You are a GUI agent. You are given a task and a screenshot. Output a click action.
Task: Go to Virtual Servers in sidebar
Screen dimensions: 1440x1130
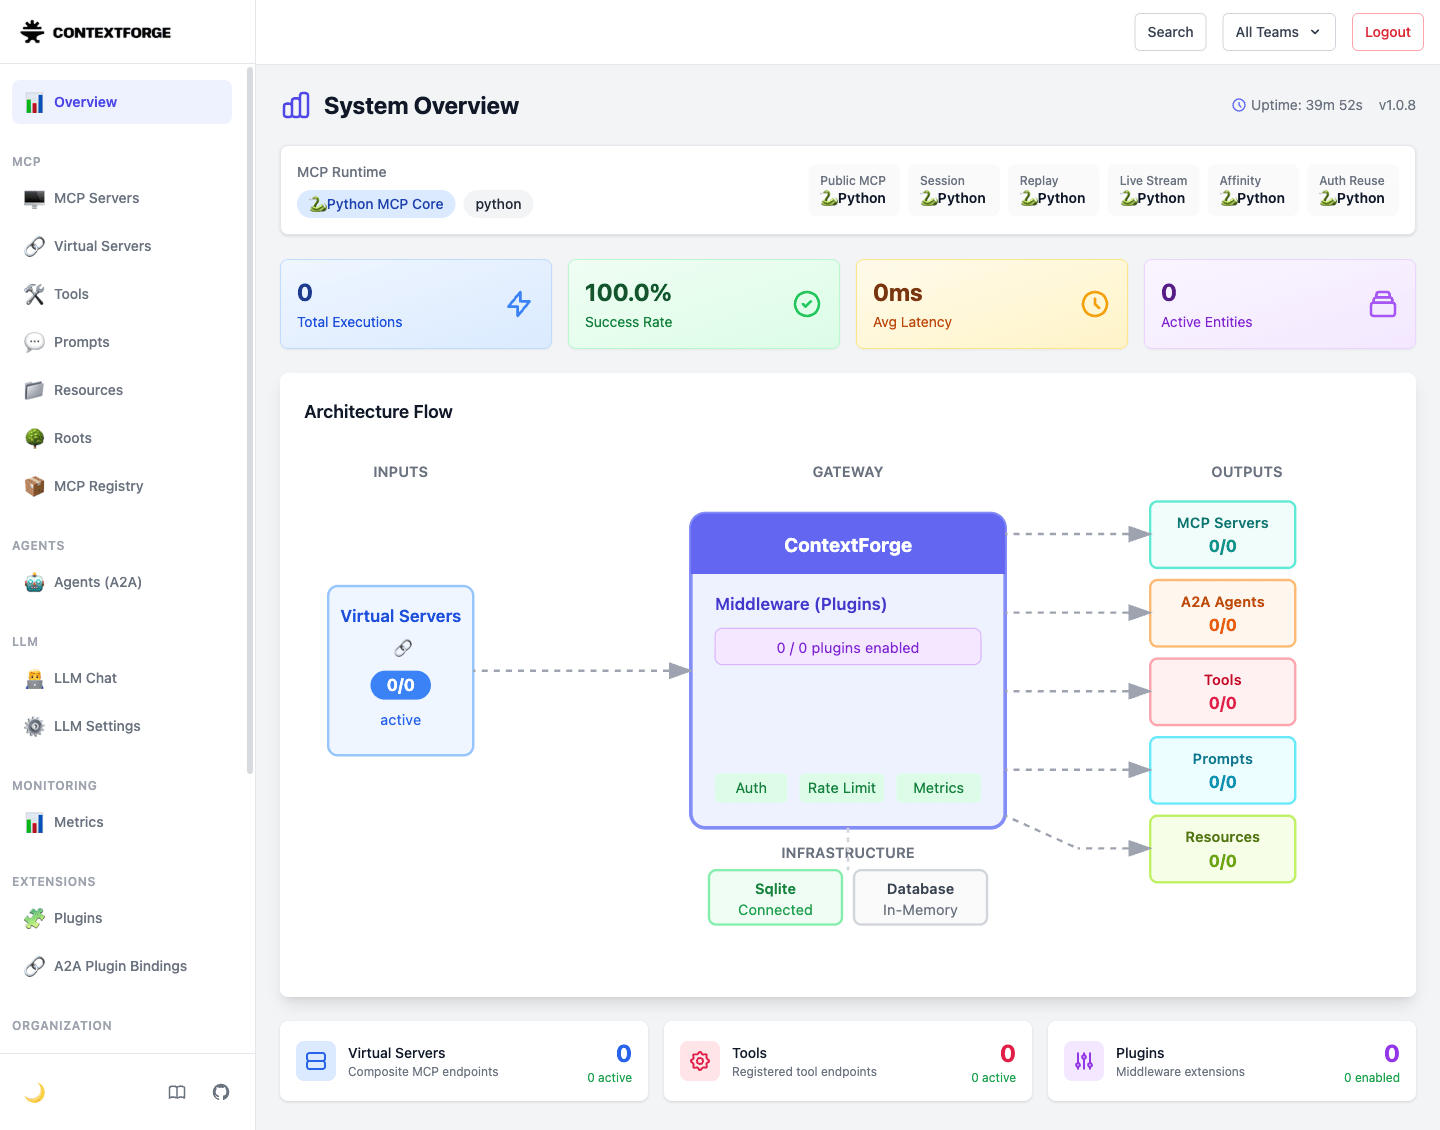122,246
